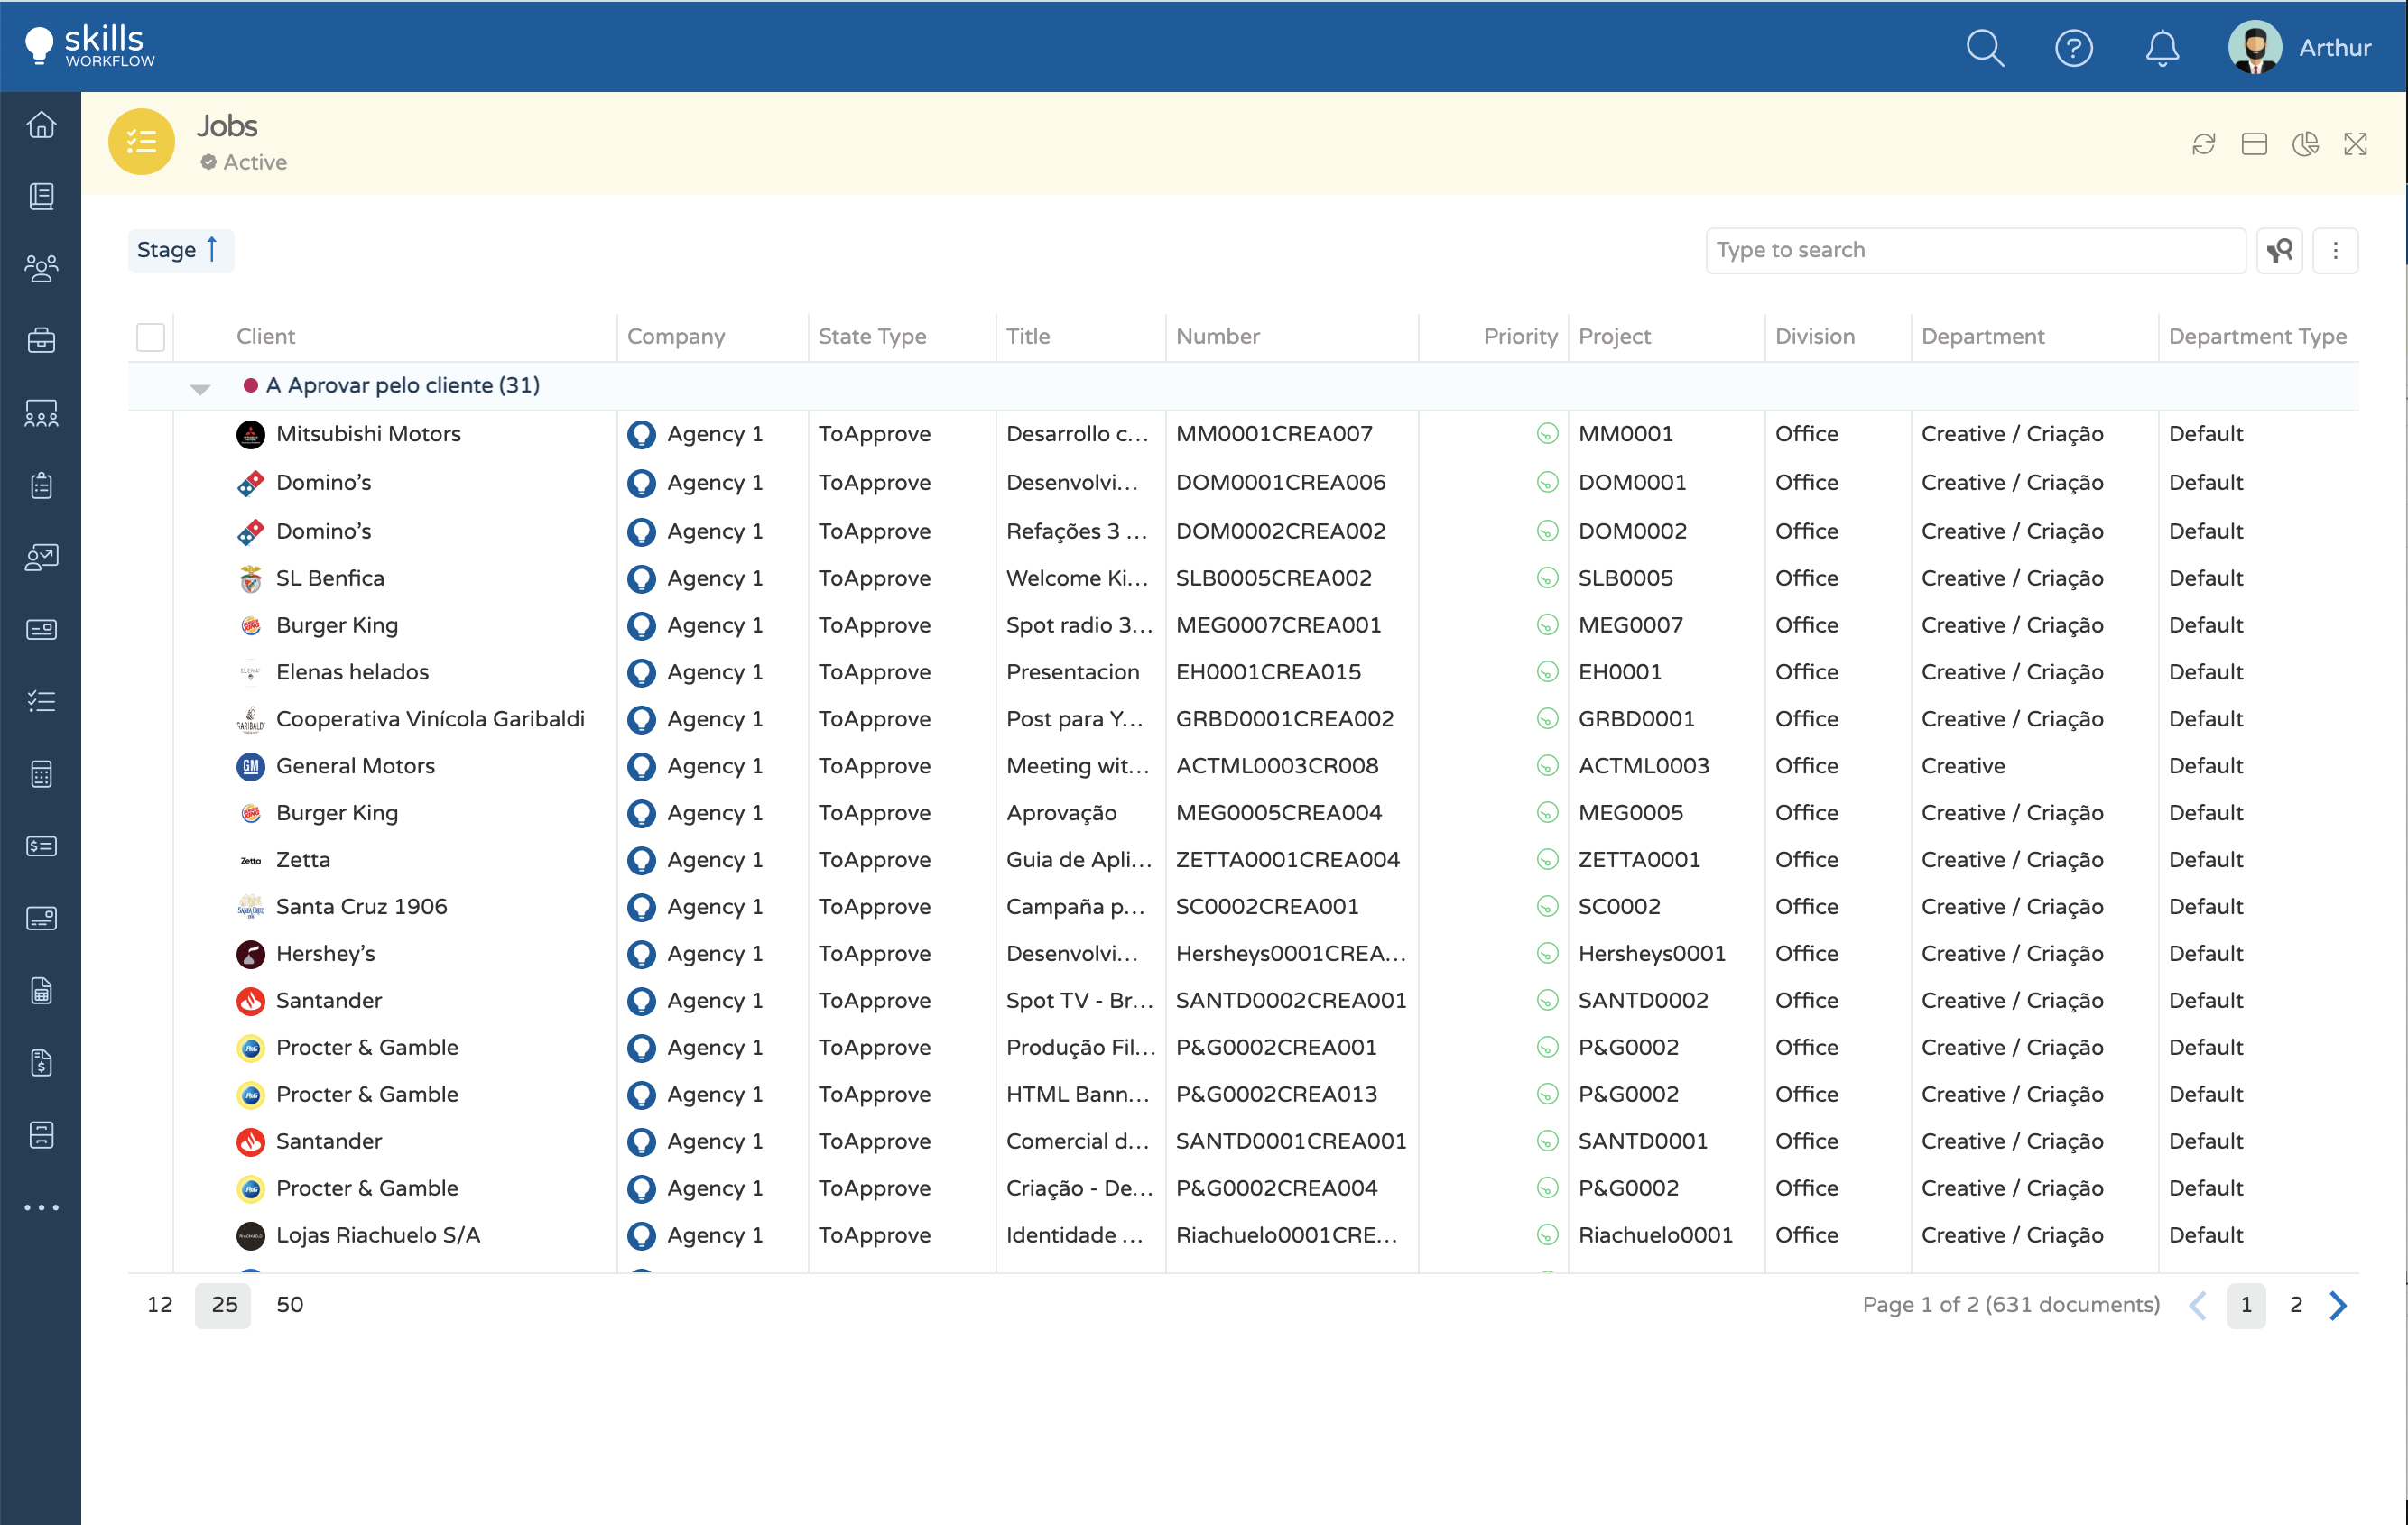Go to page 2
This screenshot has height=1525, width=2408.
[2295, 1304]
